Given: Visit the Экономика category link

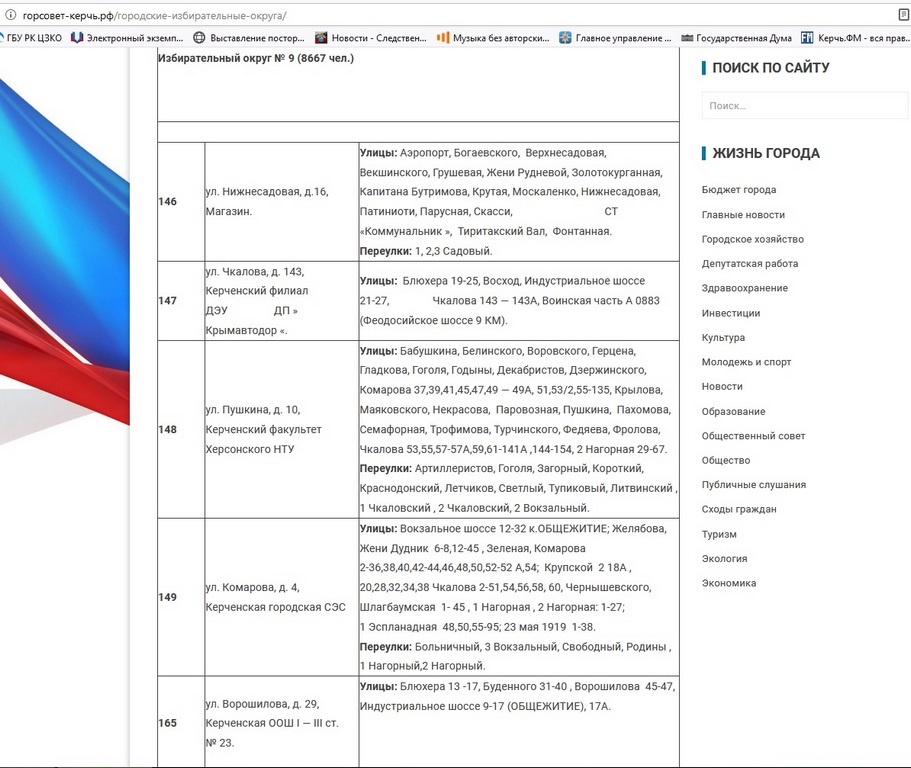Looking at the screenshot, I should (729, 583).
